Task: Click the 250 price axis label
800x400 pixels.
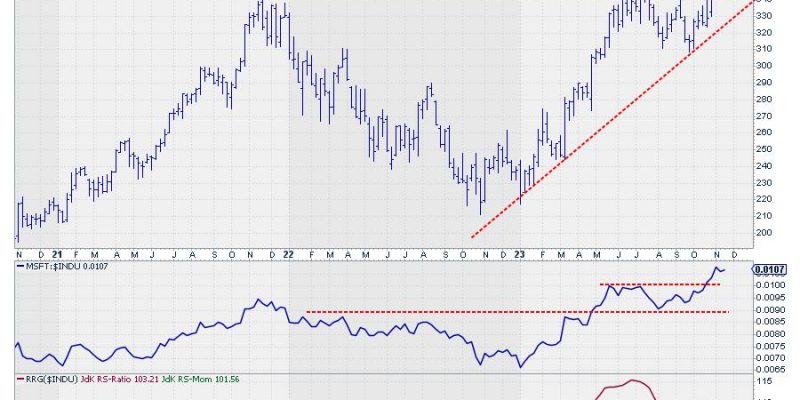Action: click(763, 149)
